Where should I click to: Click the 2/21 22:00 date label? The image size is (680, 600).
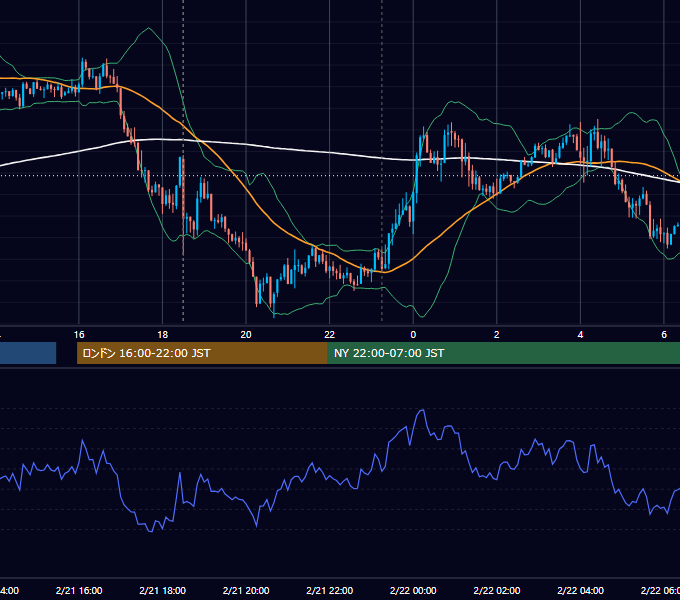(x=330, y=590)
